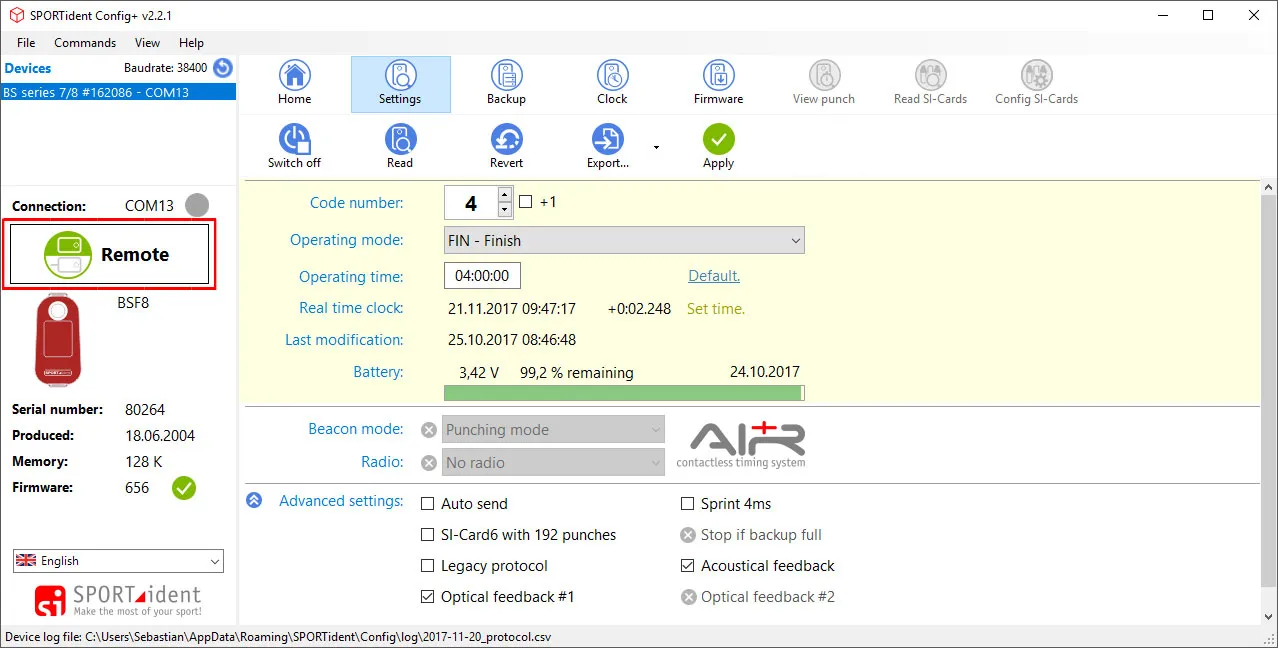The image size is (1278, 648).
Task: Click the Beacon mode locked icon
Action: click(x=429, y=430)
